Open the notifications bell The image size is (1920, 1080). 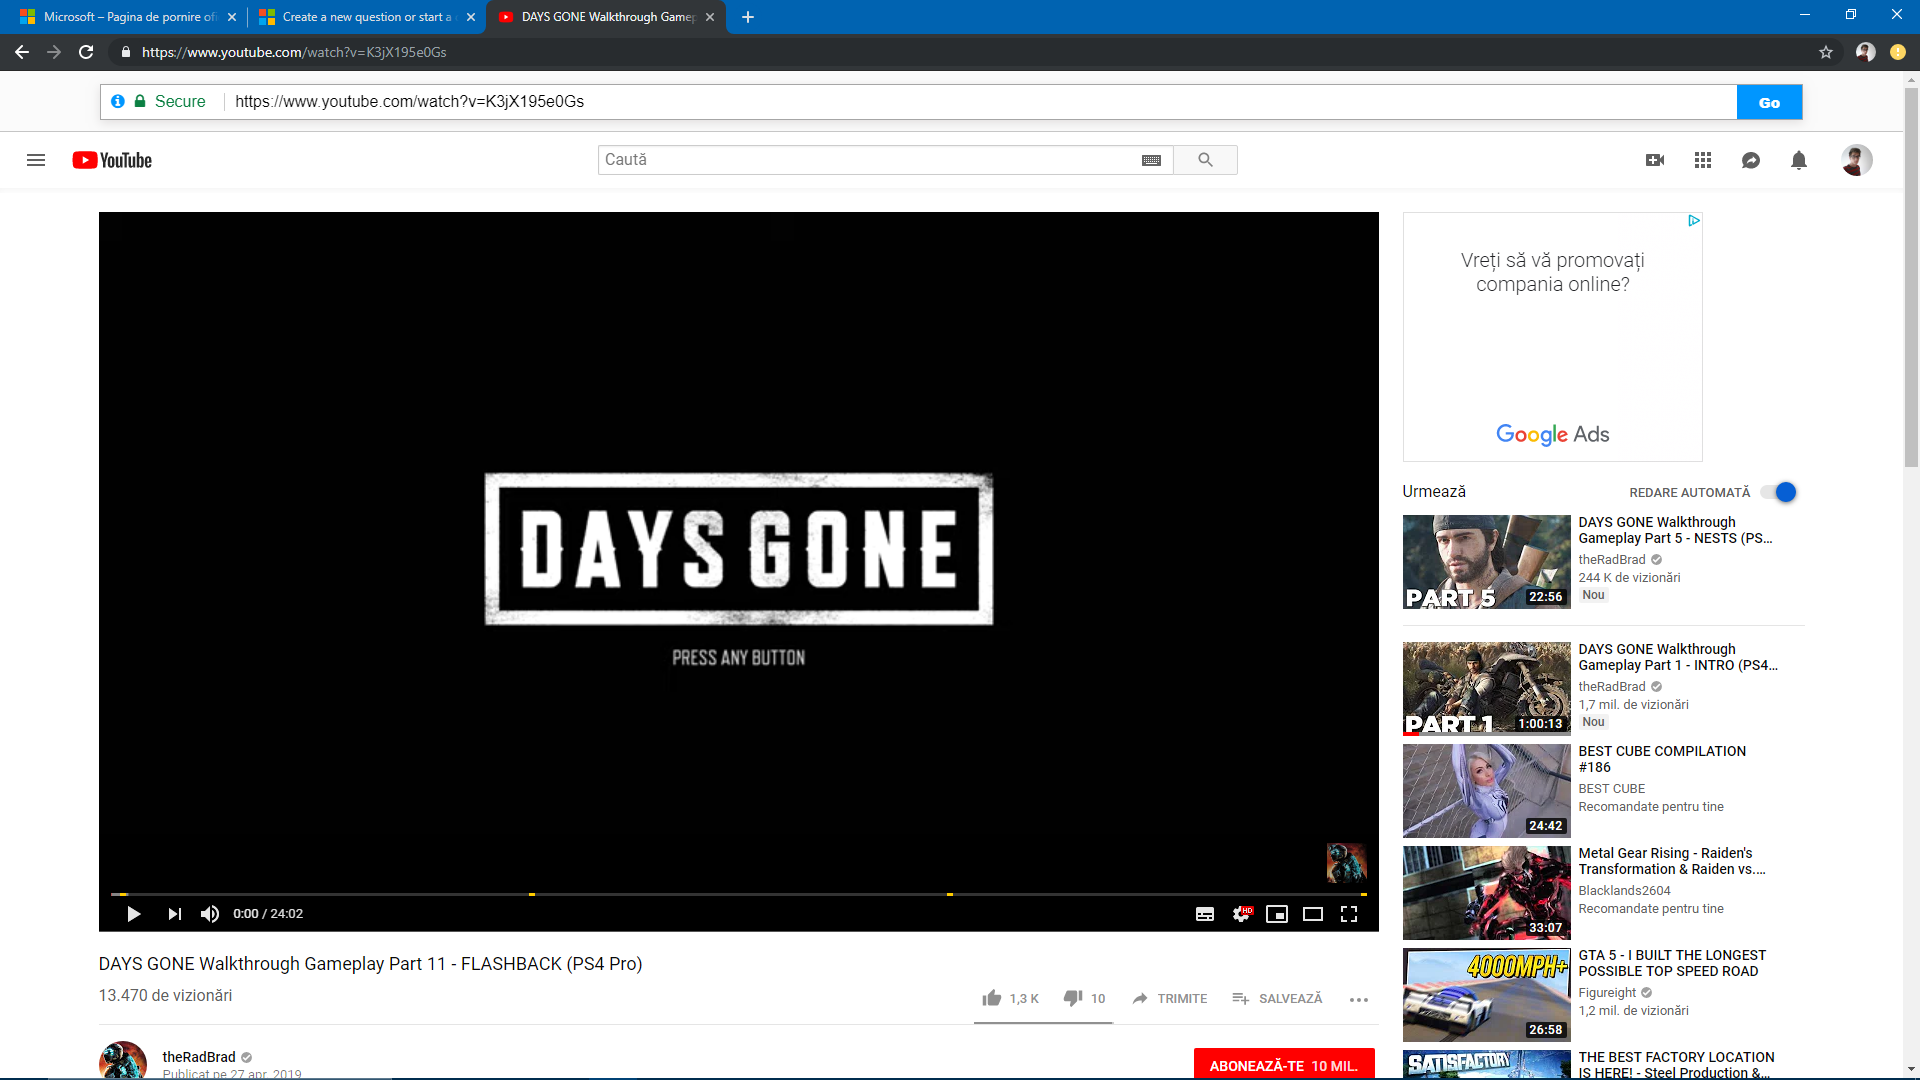pos(1799,160)
